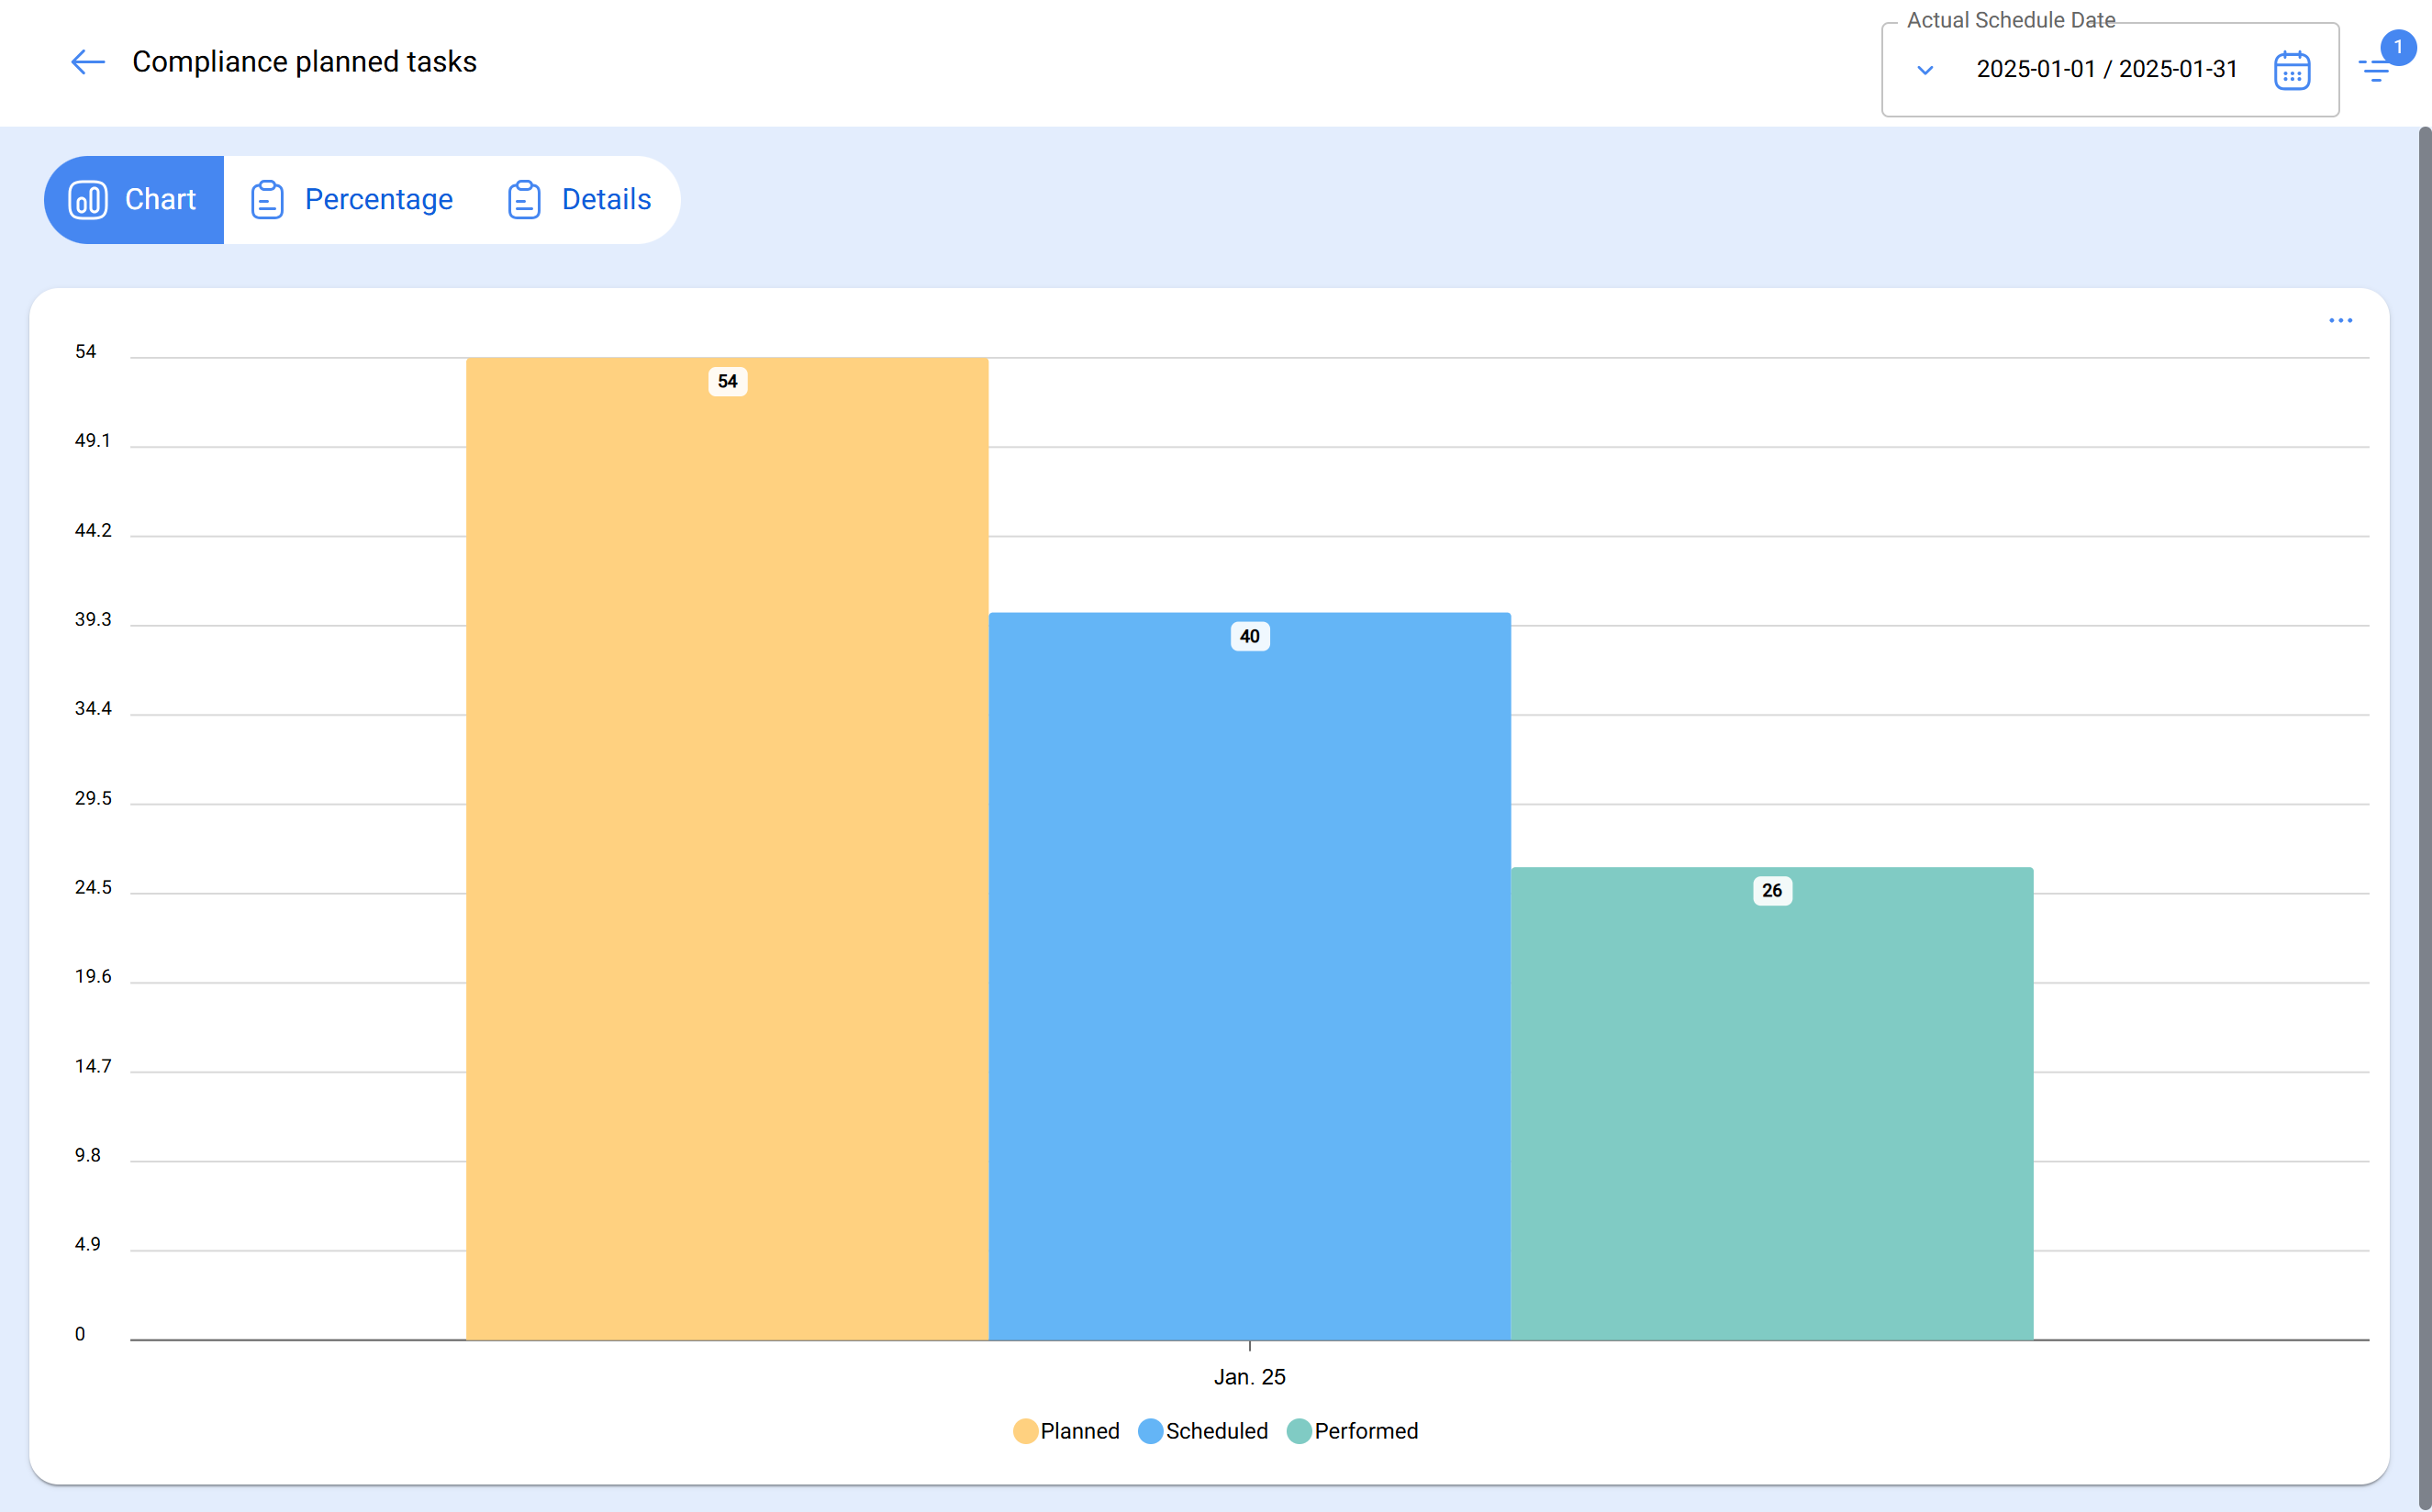This screenshot has width=2432, height=1512.
Task: Click the bar chart icon in Chart tab
Action: click(88, 200)
